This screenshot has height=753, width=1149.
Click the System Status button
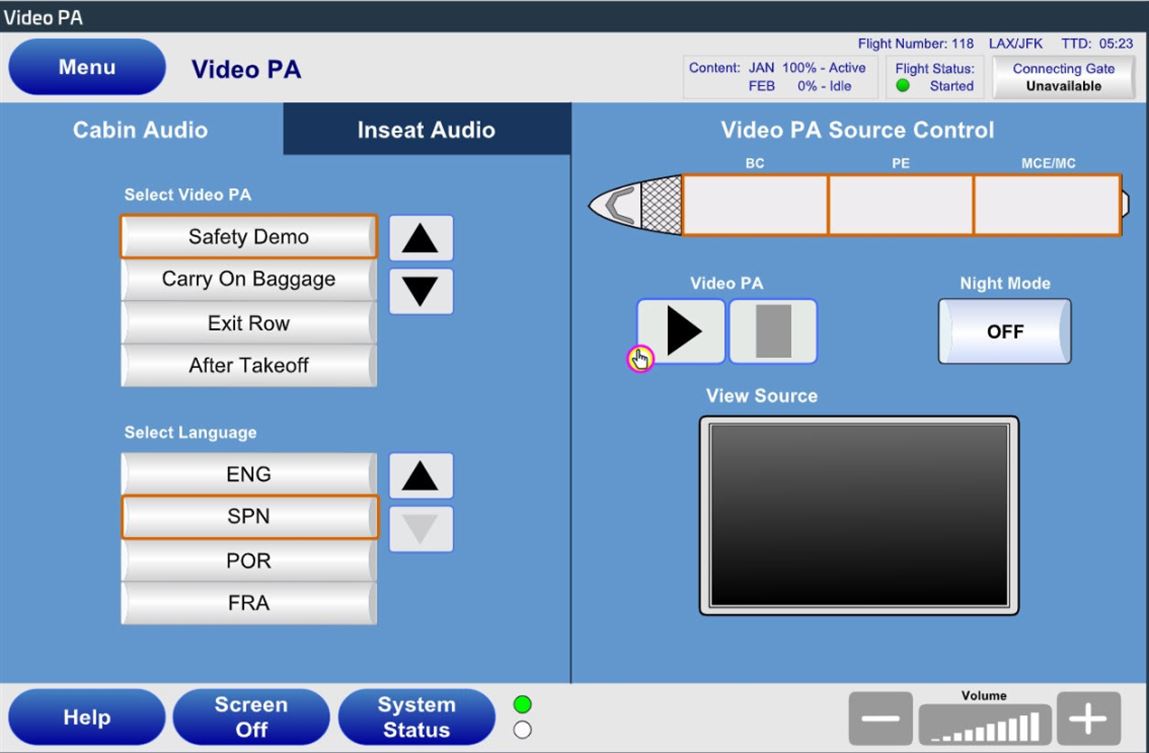click(x=416, y=717)
